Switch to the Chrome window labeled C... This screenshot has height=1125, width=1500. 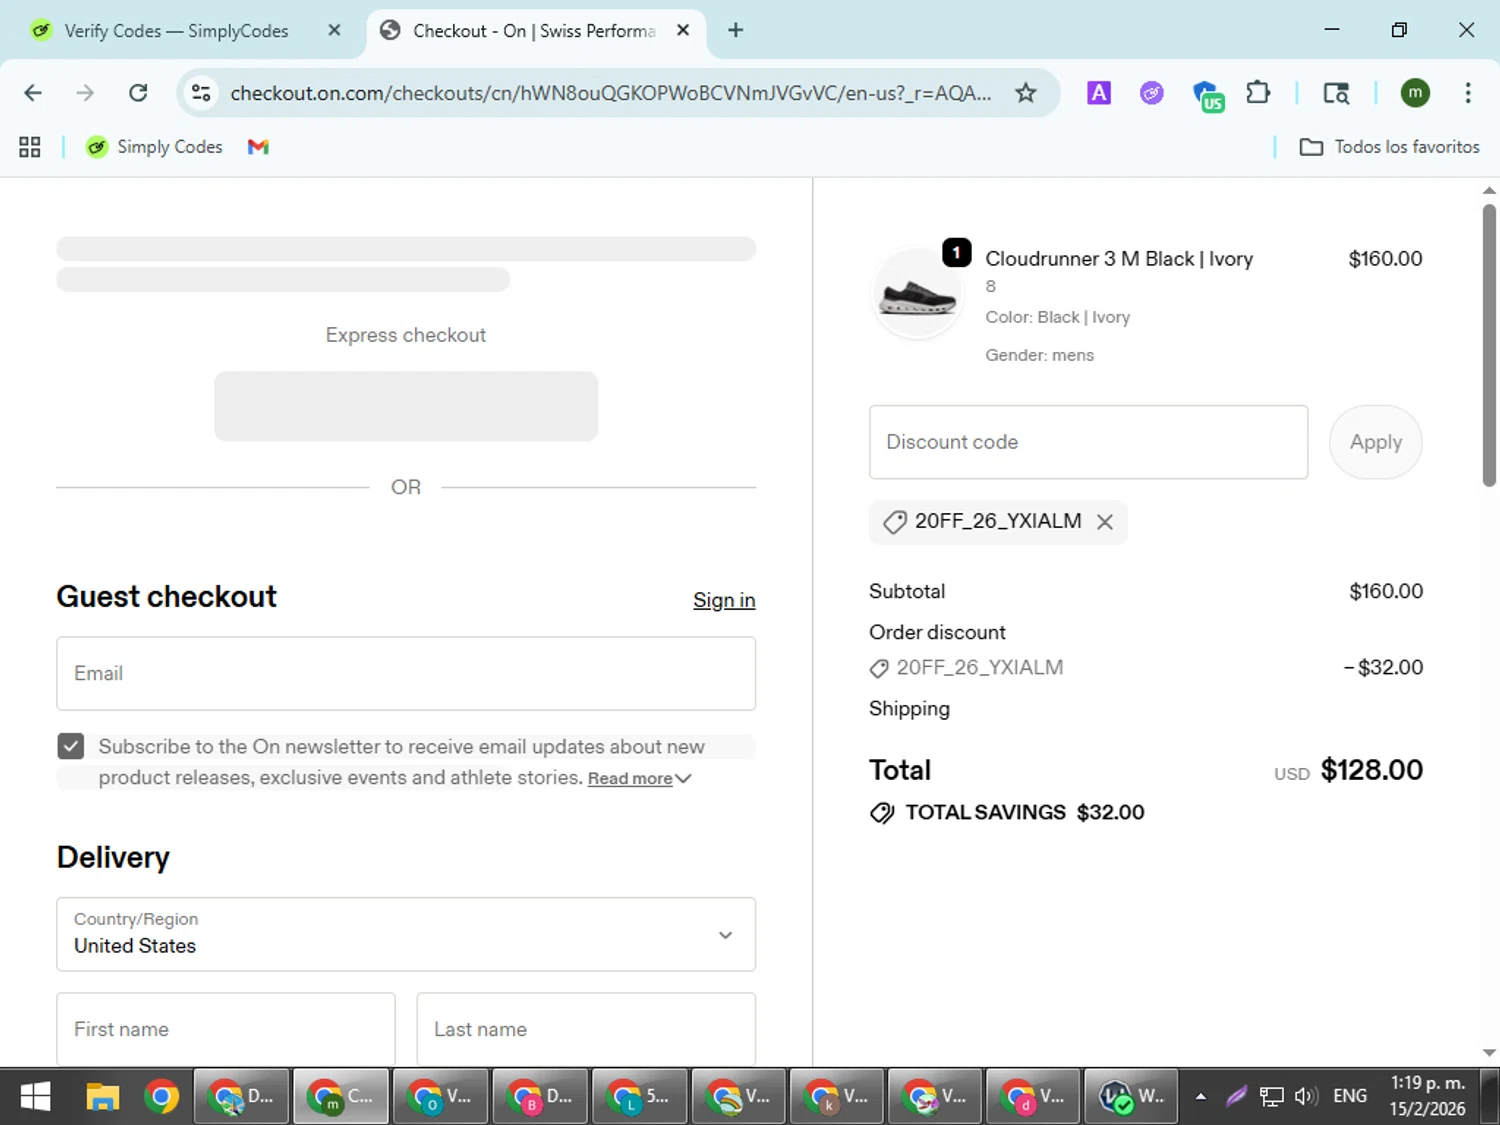341,1097
